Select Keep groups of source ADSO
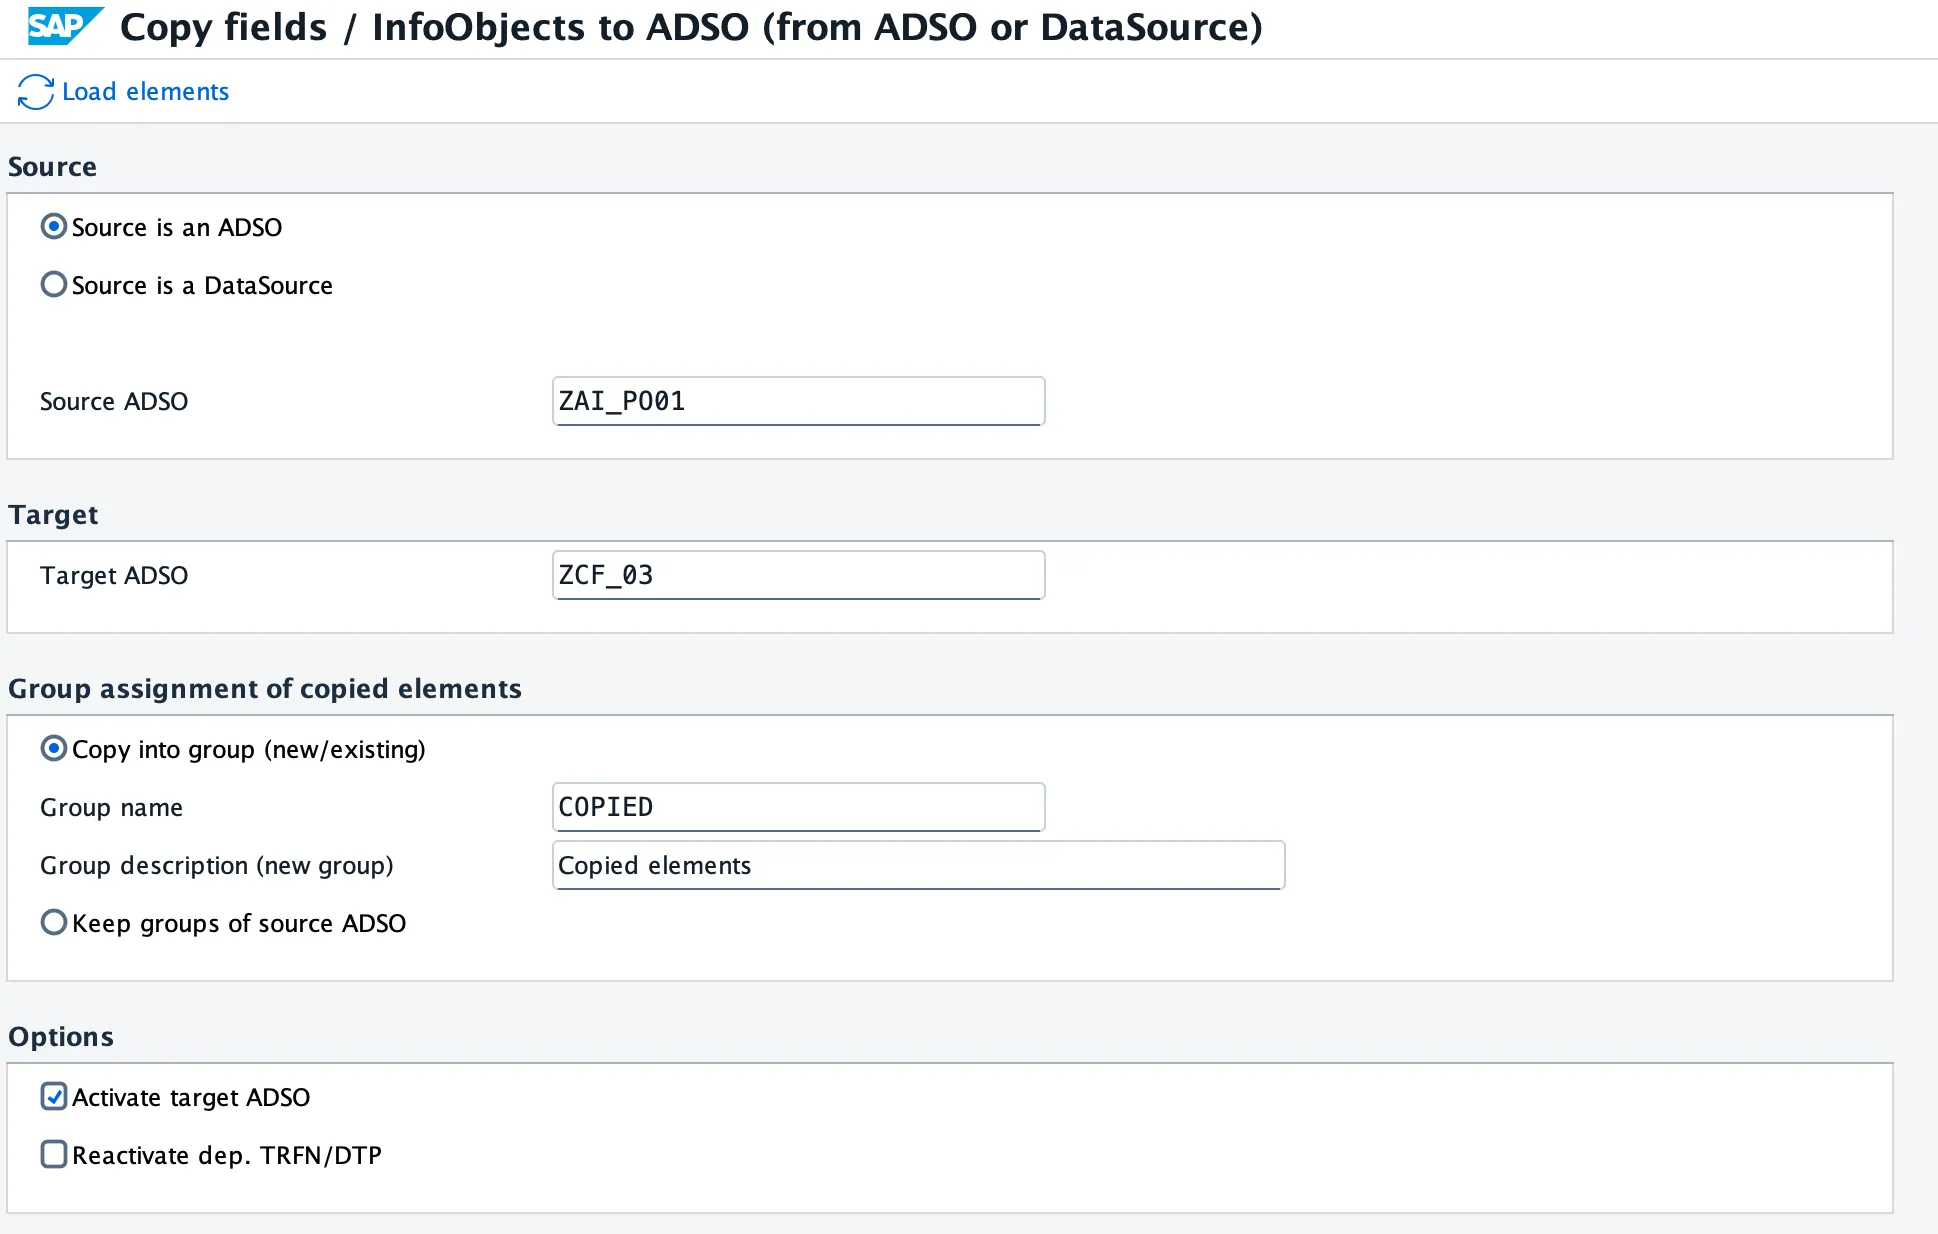The height and width of the screenshot is (1234, 1938). (54, 923)
